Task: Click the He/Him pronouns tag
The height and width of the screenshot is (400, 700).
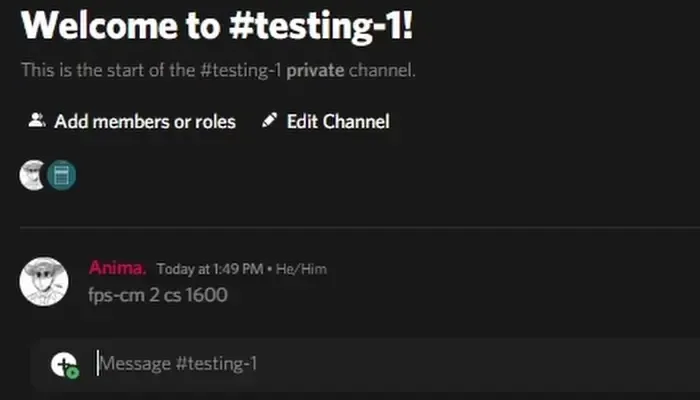Action: 304,269
